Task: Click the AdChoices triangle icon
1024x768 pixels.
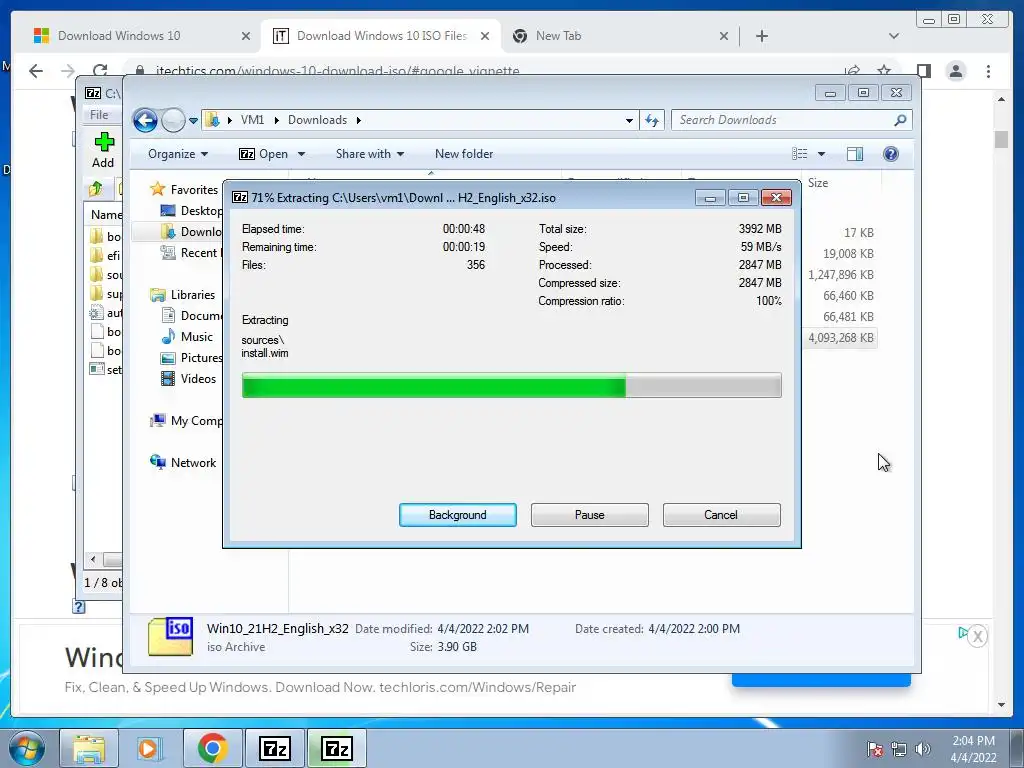Action: pos(963,632)
